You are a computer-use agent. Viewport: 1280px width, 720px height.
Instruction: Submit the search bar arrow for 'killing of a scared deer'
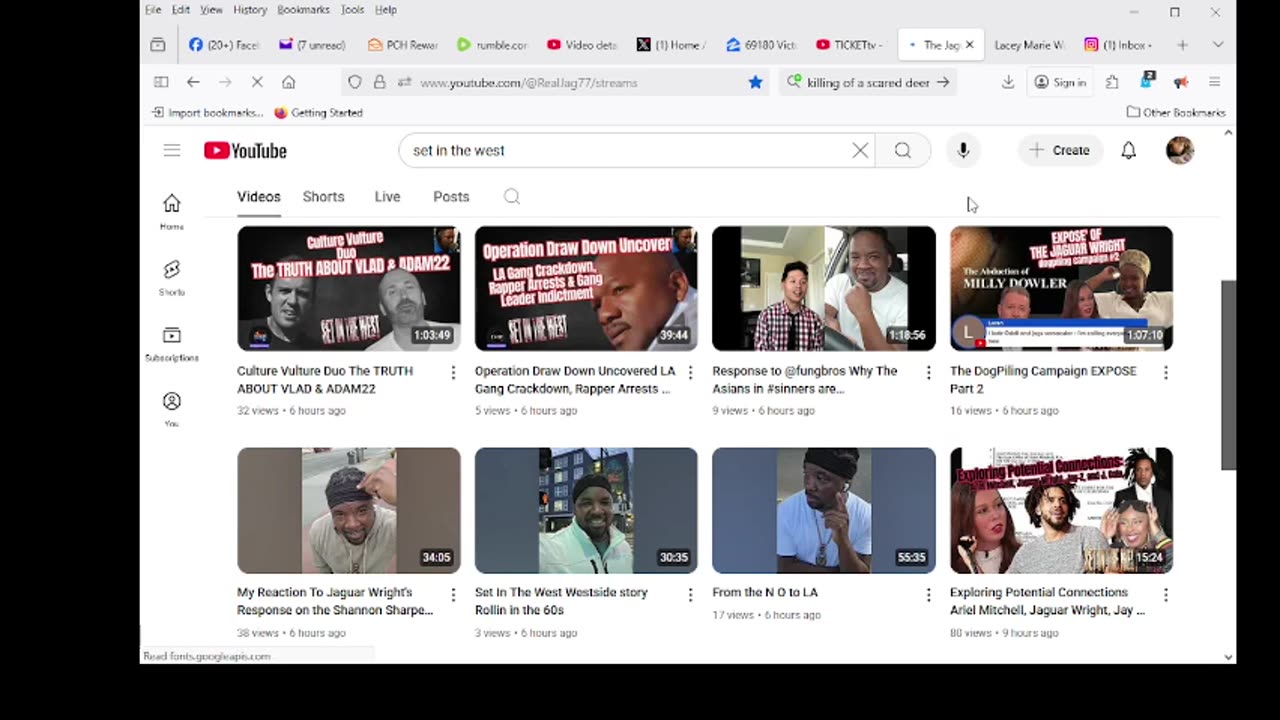tap(943, 82)
